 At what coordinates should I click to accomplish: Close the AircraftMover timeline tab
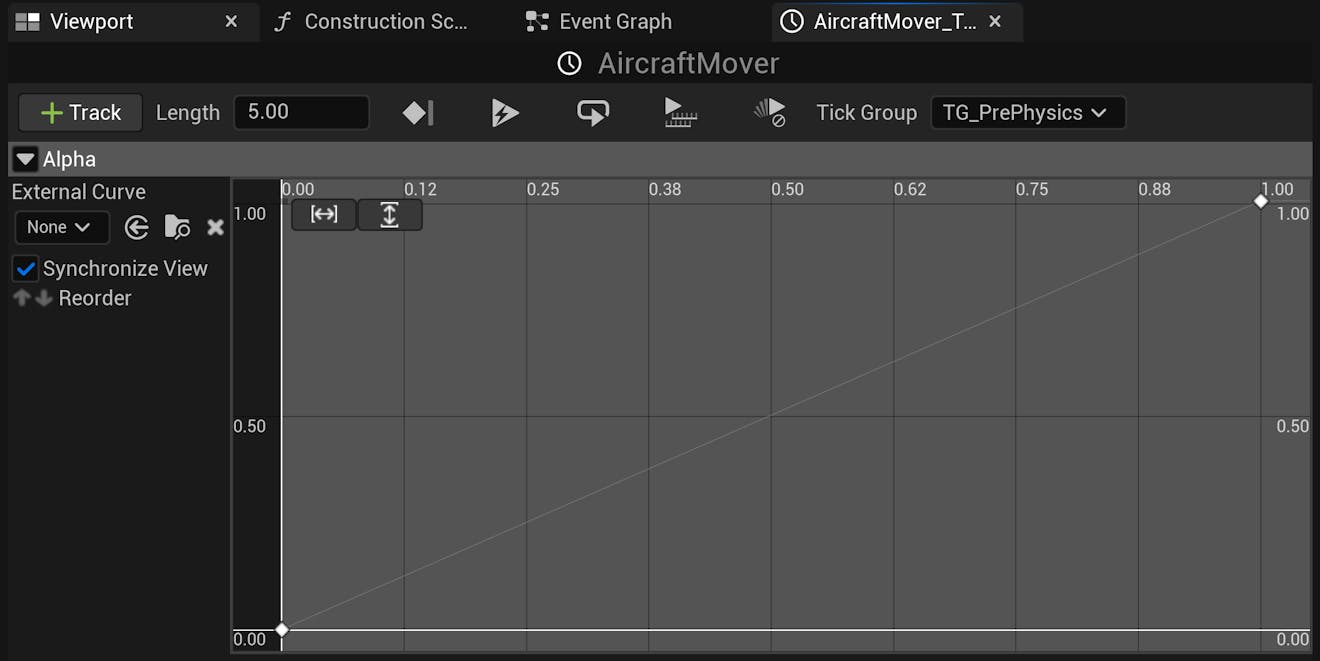[995, 21]
